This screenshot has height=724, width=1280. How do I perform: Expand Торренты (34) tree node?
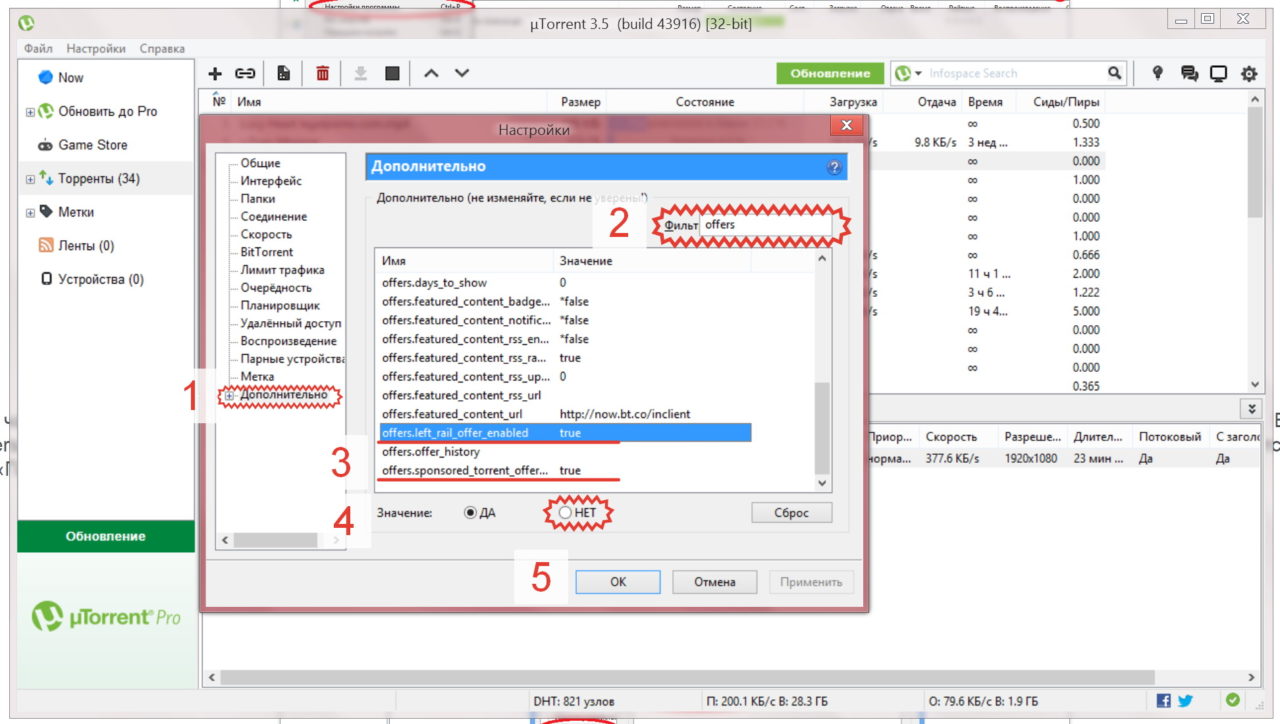[30, 180]
